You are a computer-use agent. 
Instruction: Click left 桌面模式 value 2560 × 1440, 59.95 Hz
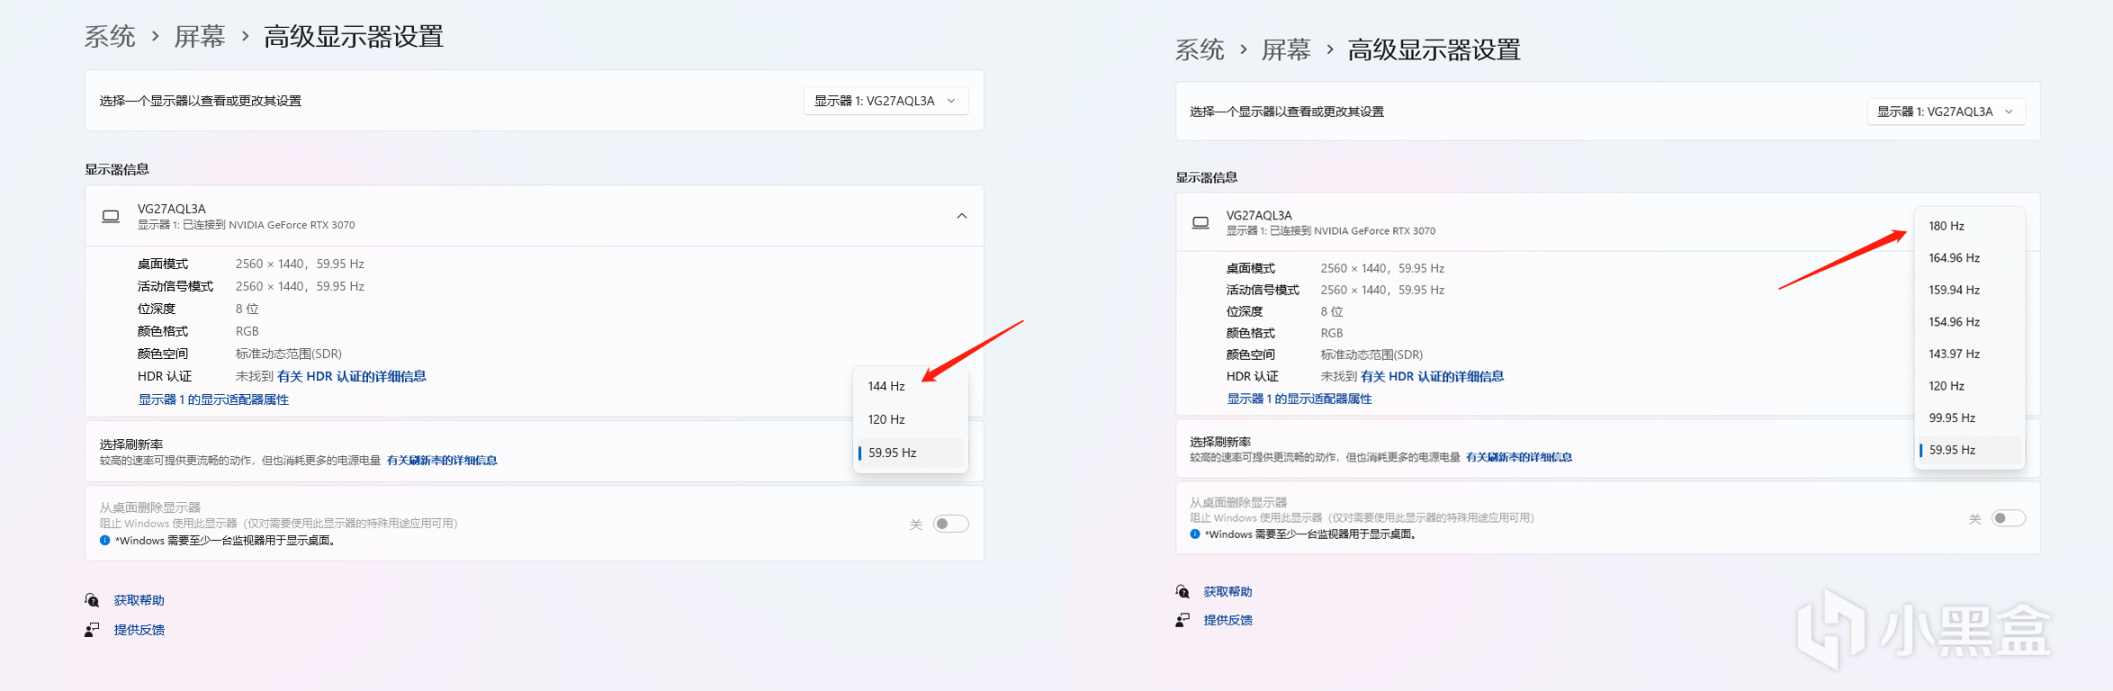point(300,264)
